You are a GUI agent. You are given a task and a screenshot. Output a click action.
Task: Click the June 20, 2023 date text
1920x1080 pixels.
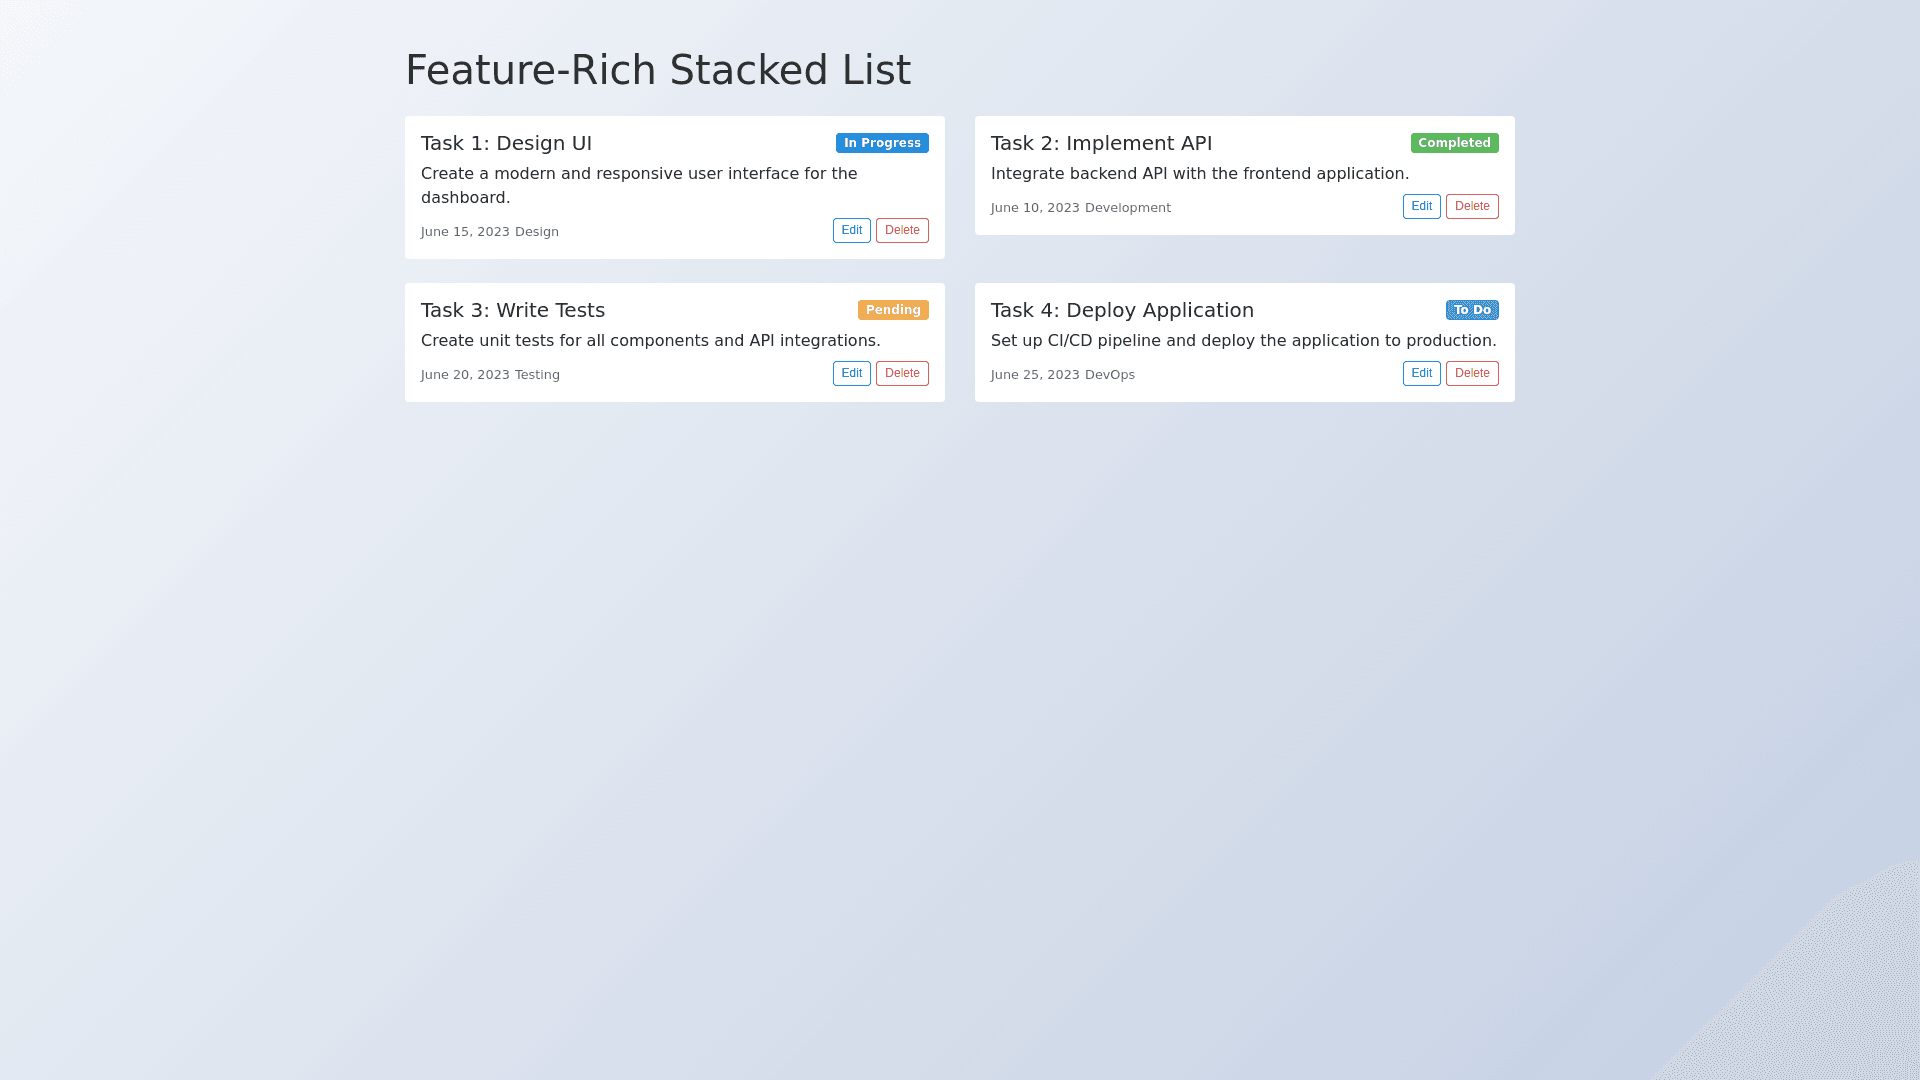point(465,375)
